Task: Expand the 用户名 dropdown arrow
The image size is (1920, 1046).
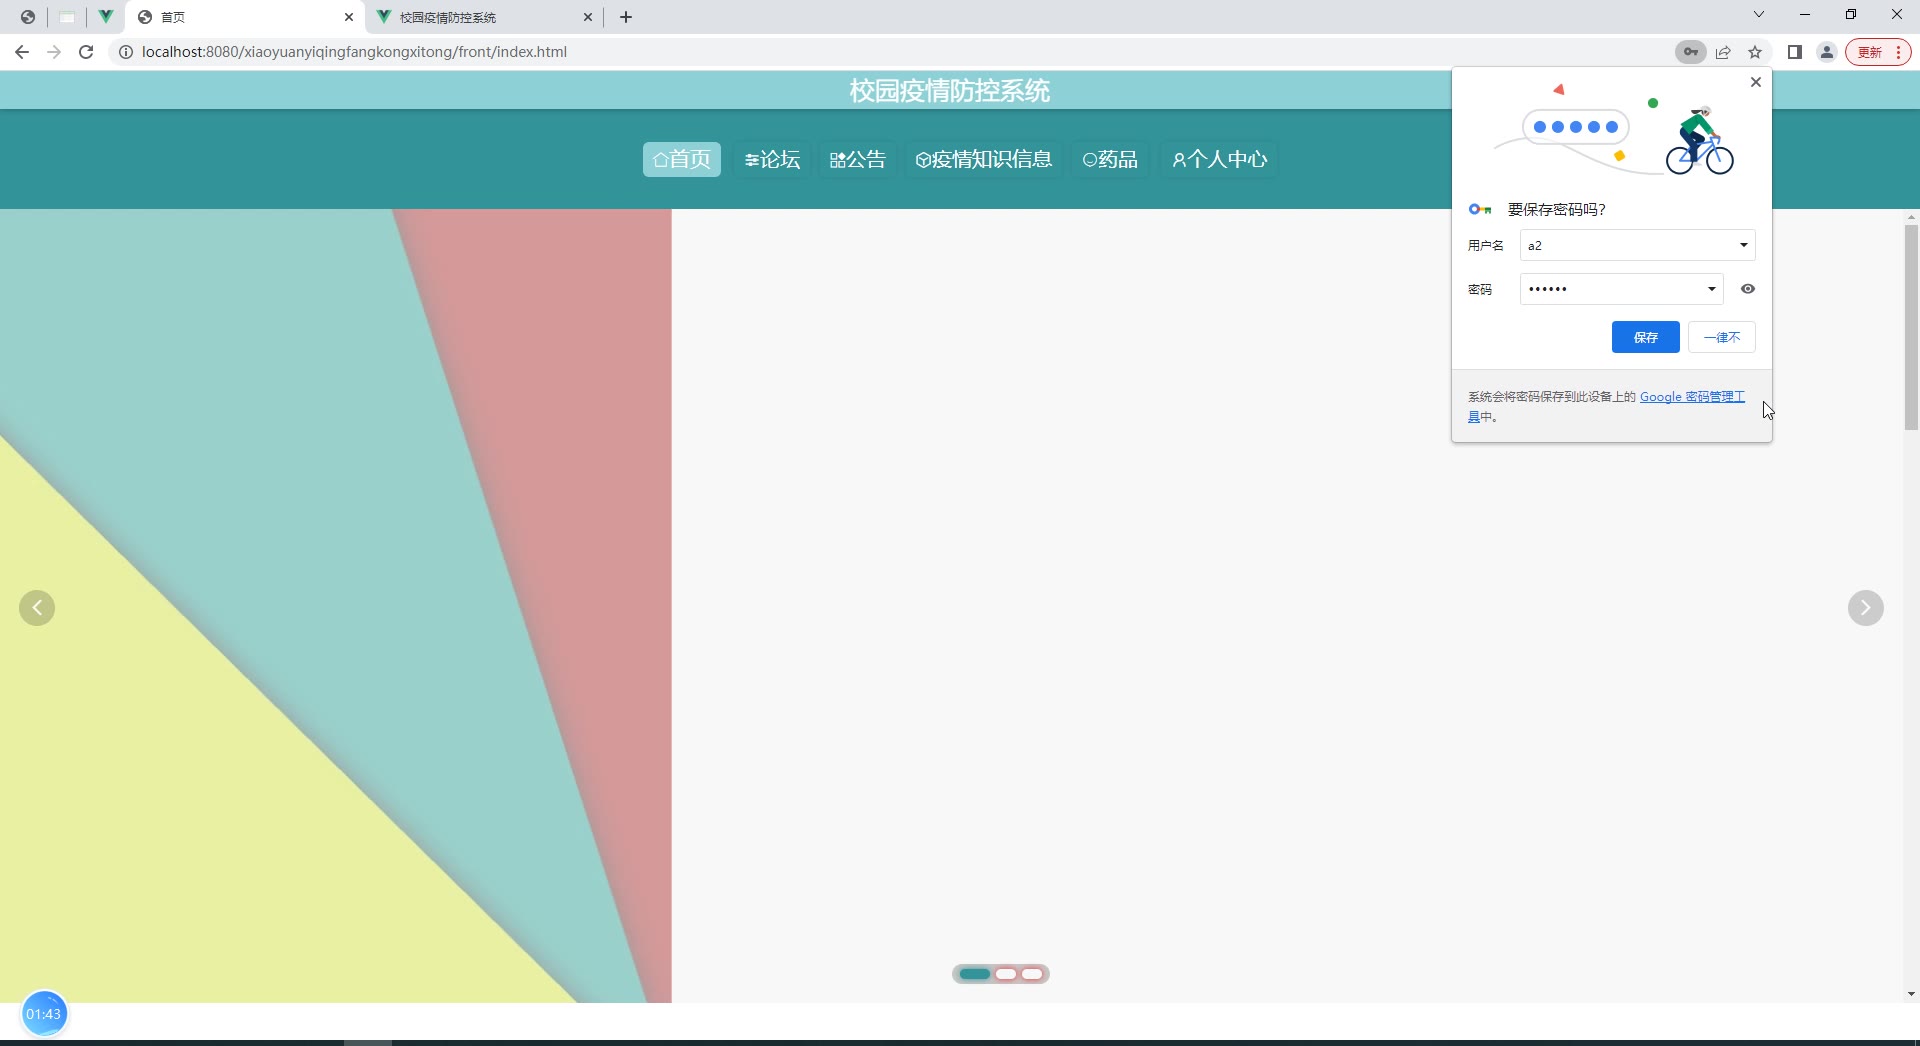Action: coord(1744,245)
